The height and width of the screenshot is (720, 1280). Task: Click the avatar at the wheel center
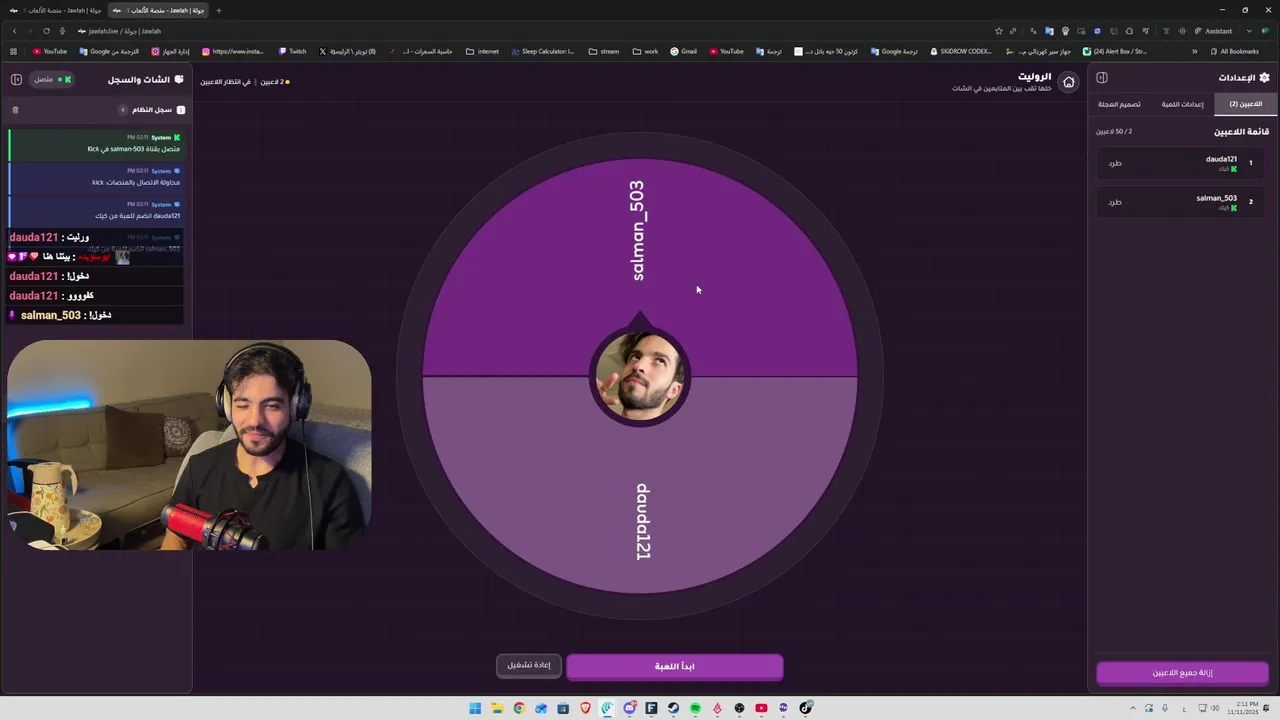pyautogui.click(x=640, y=375)
